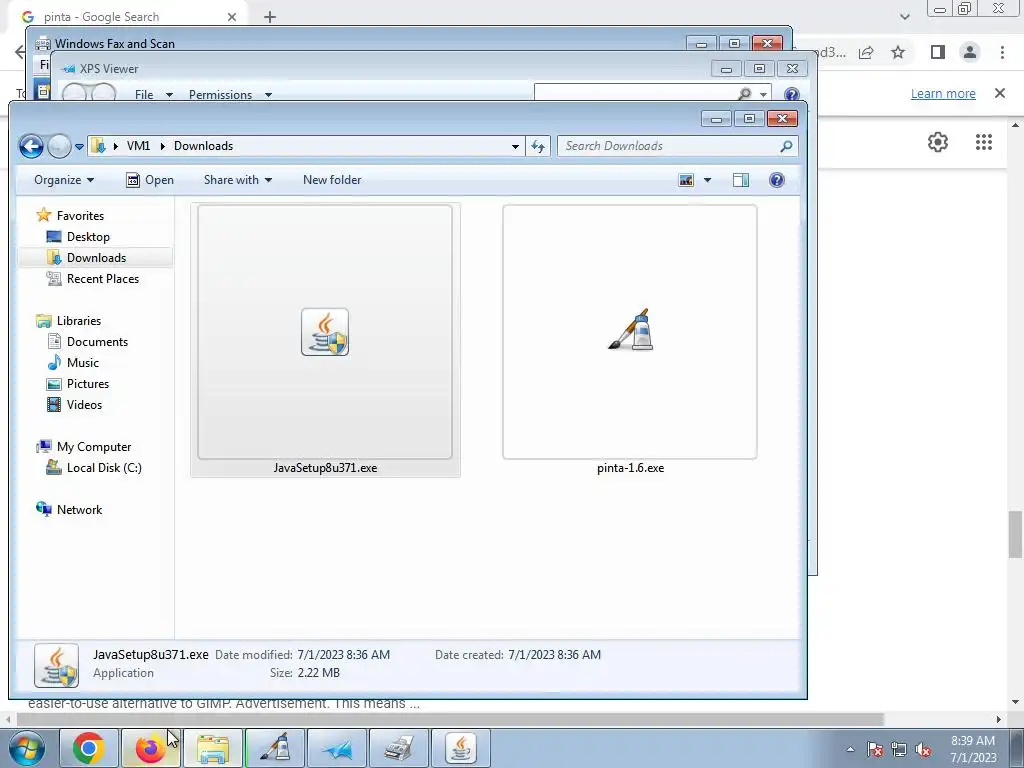Open the view options dropdown arrow
The image size is (1024, 768).
pyautogui.click(x=707, y=180)
